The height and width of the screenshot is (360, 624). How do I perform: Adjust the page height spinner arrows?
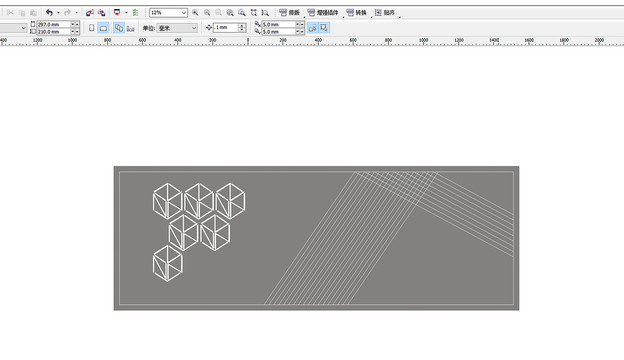pos(75,31)
